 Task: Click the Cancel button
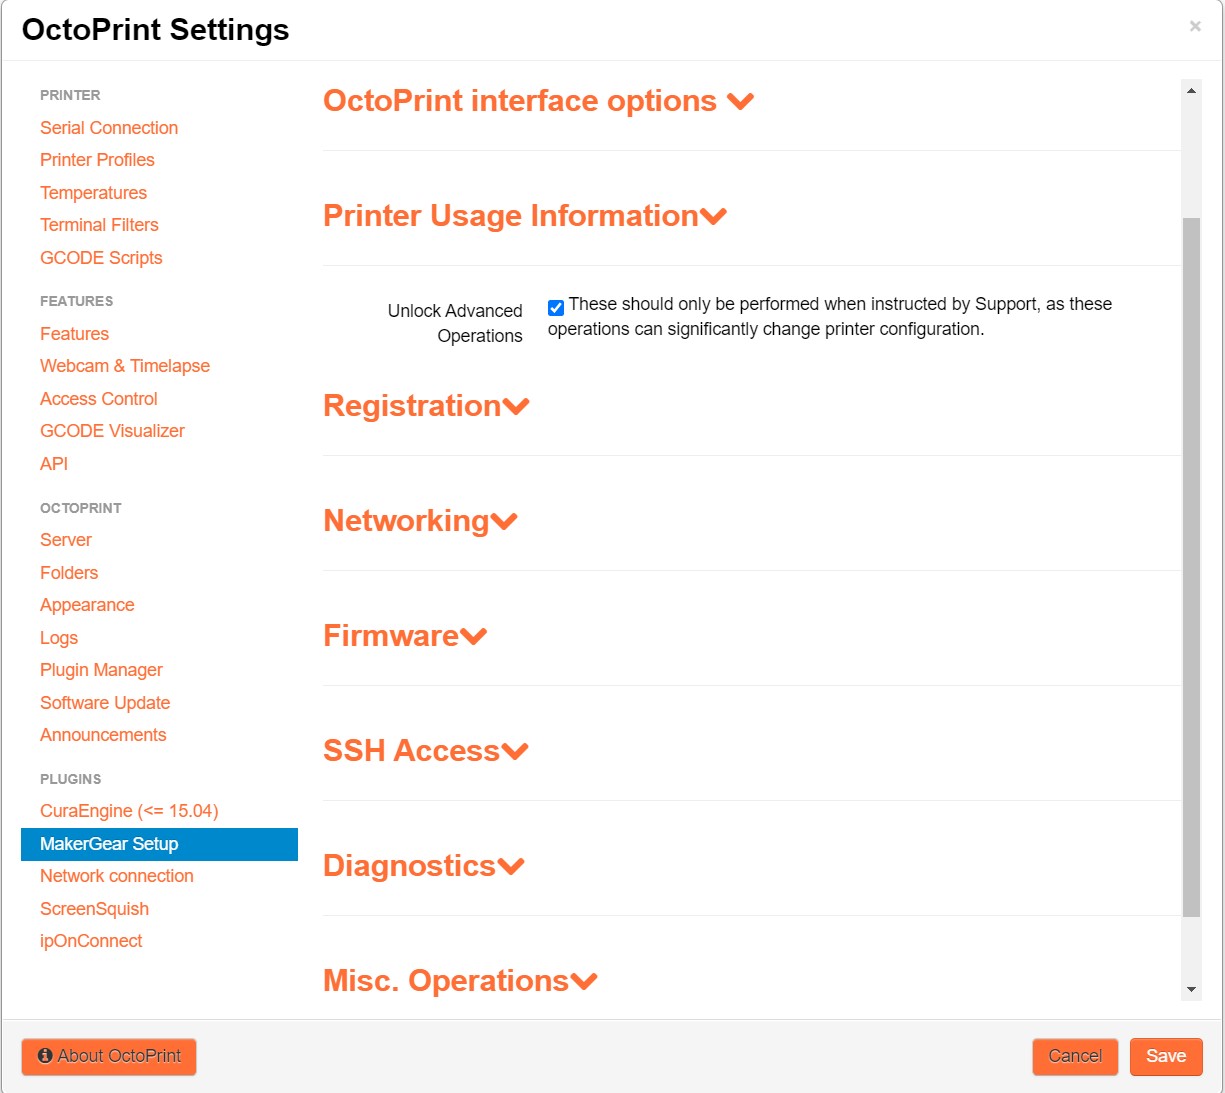coord(1075,1056)
